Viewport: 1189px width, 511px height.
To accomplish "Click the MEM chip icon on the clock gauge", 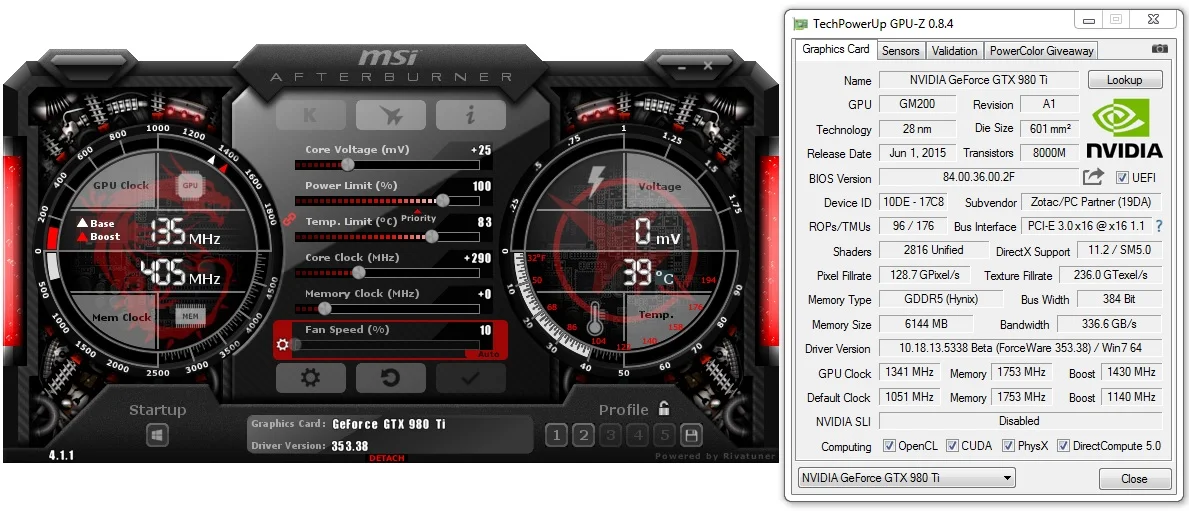I will [190, 316].
